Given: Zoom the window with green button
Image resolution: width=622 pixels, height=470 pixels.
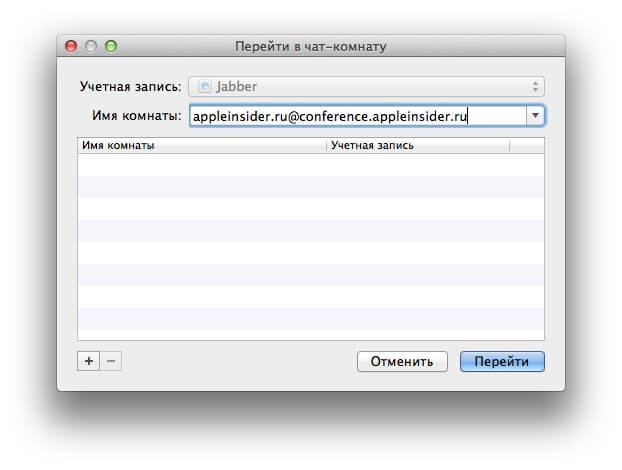Looking at the screenshot, I should coord(111,46).
